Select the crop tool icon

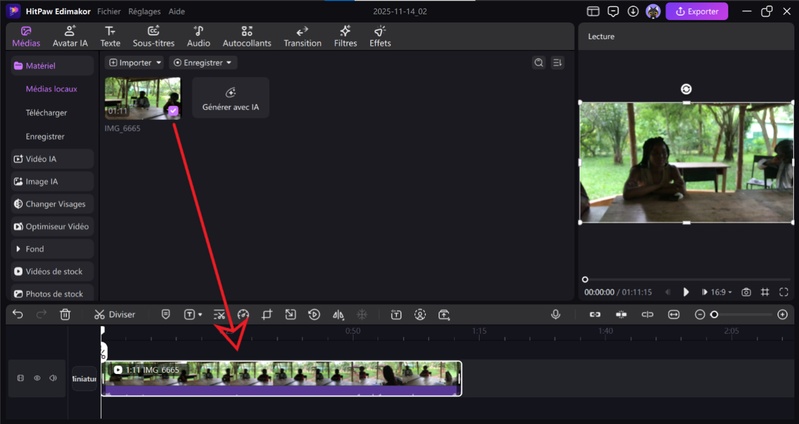[267, 314]
